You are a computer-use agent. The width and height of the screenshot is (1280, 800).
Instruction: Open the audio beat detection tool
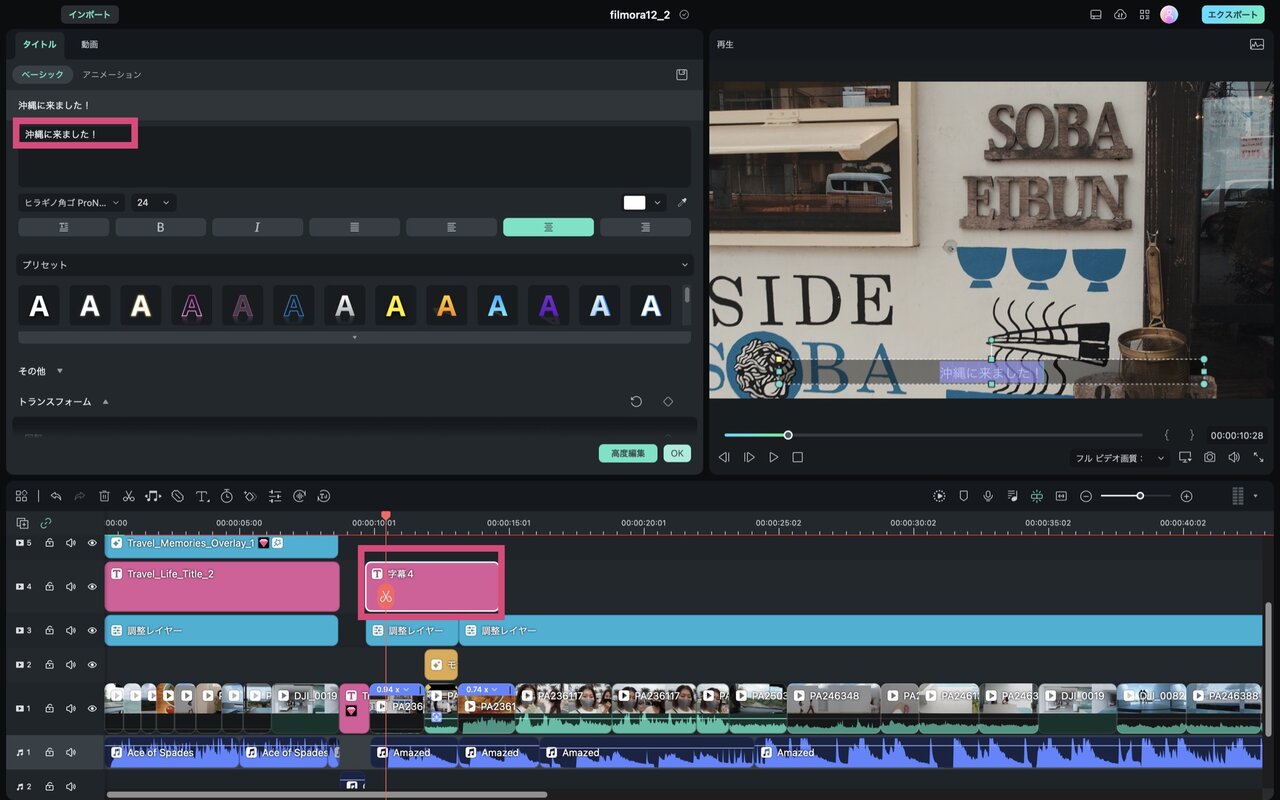[x=153, y=496]
